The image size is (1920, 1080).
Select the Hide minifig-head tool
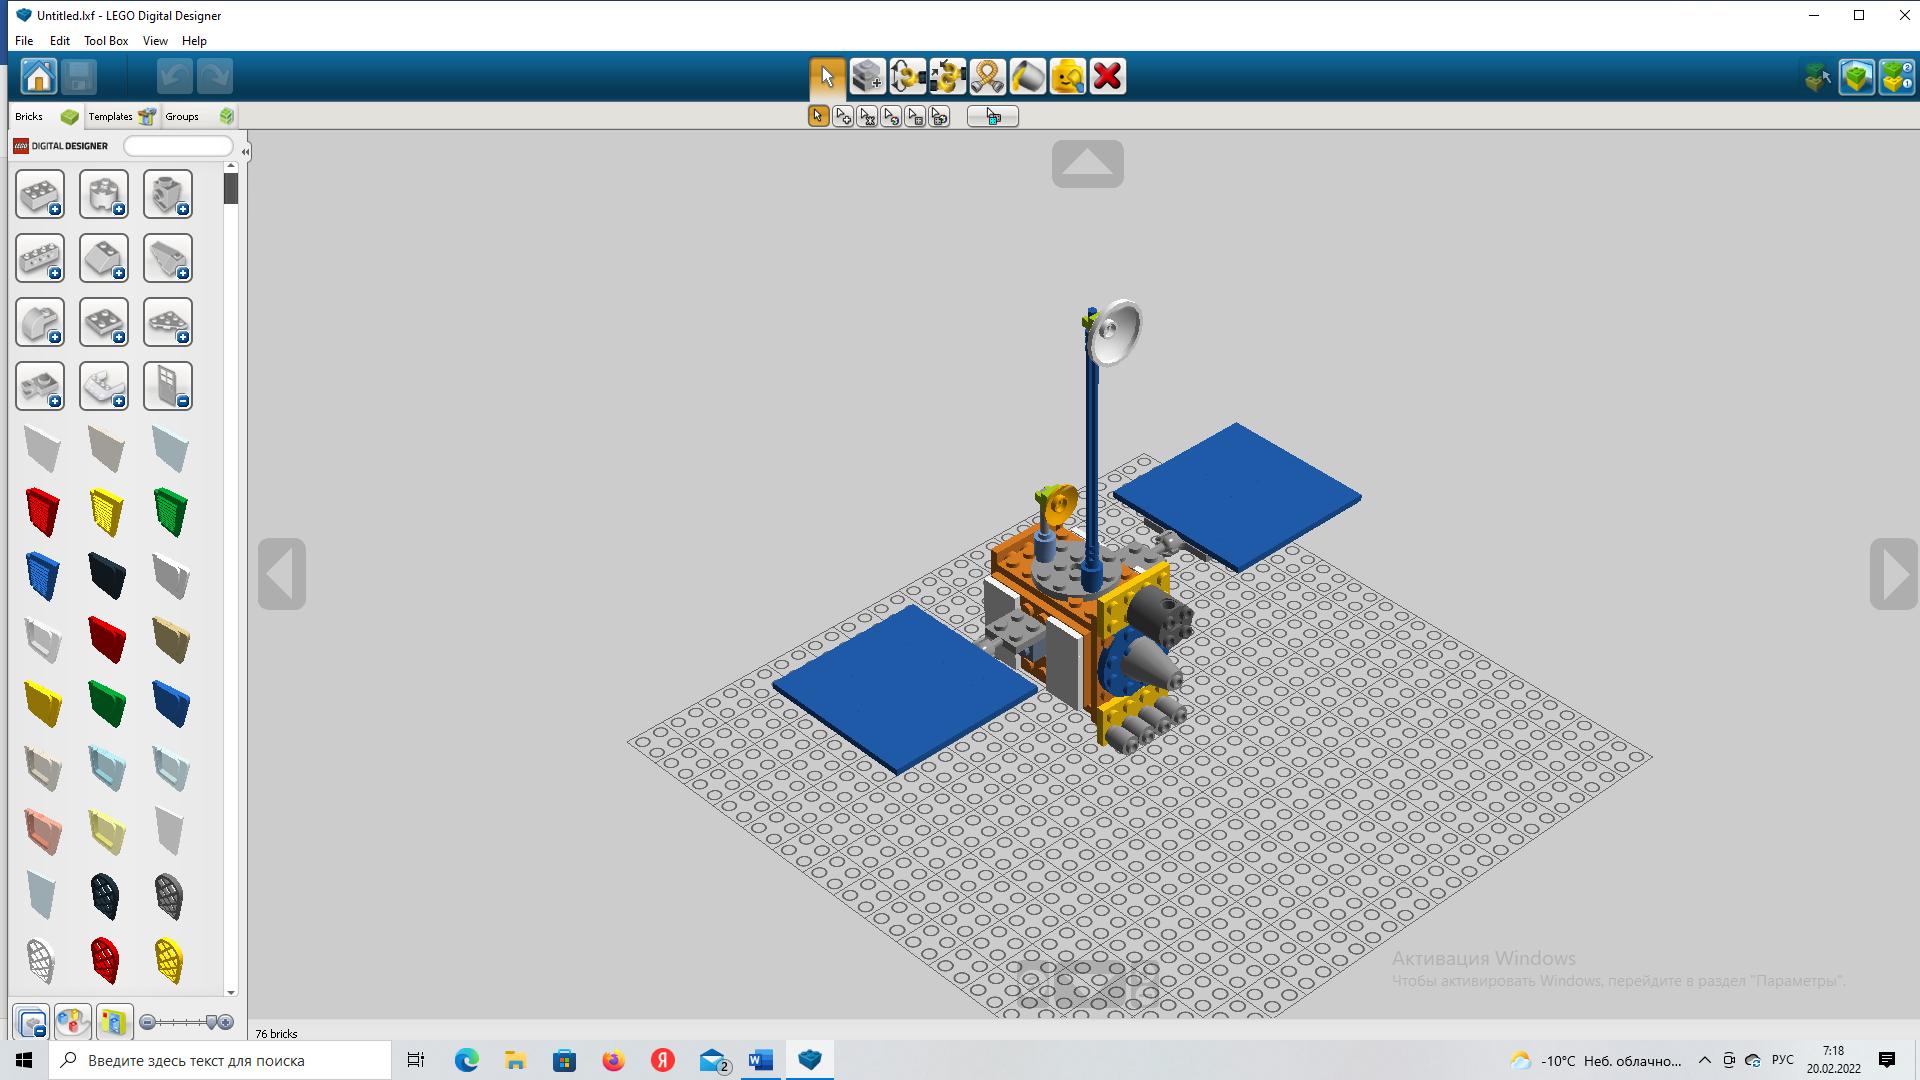pyautogui.click(x=1067, y=77)
